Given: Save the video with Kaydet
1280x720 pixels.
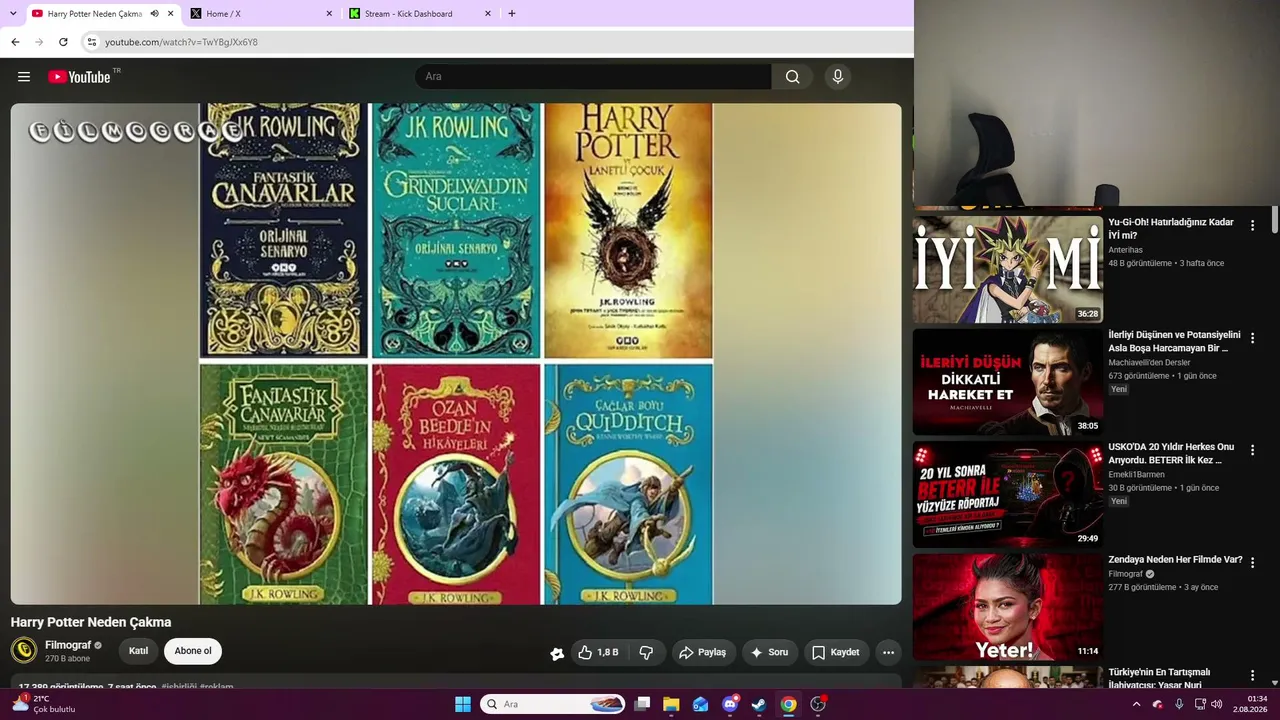Looking at the screenshot, I should [836, 652].
